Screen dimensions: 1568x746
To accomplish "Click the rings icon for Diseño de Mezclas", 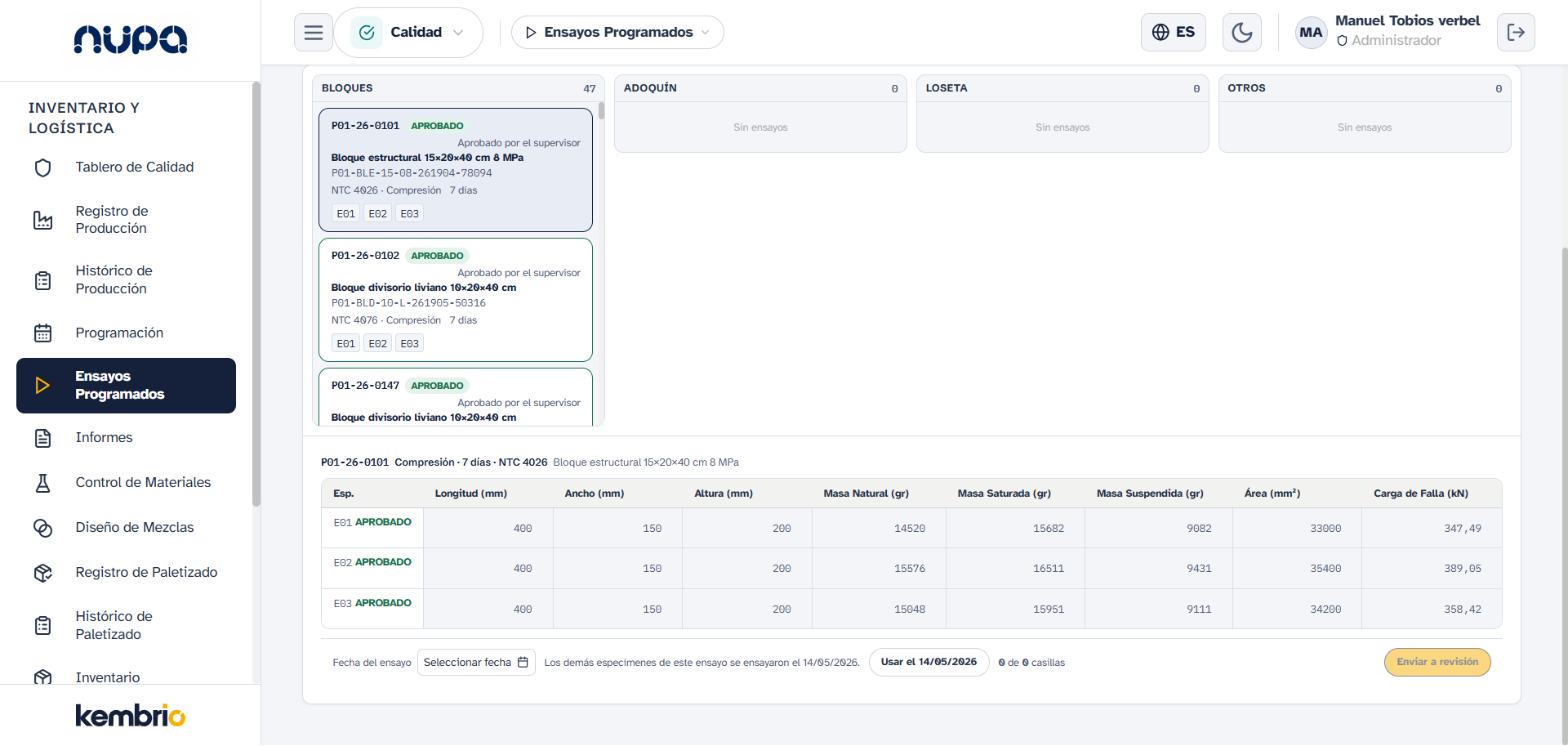I will click(x=43, y=527).
